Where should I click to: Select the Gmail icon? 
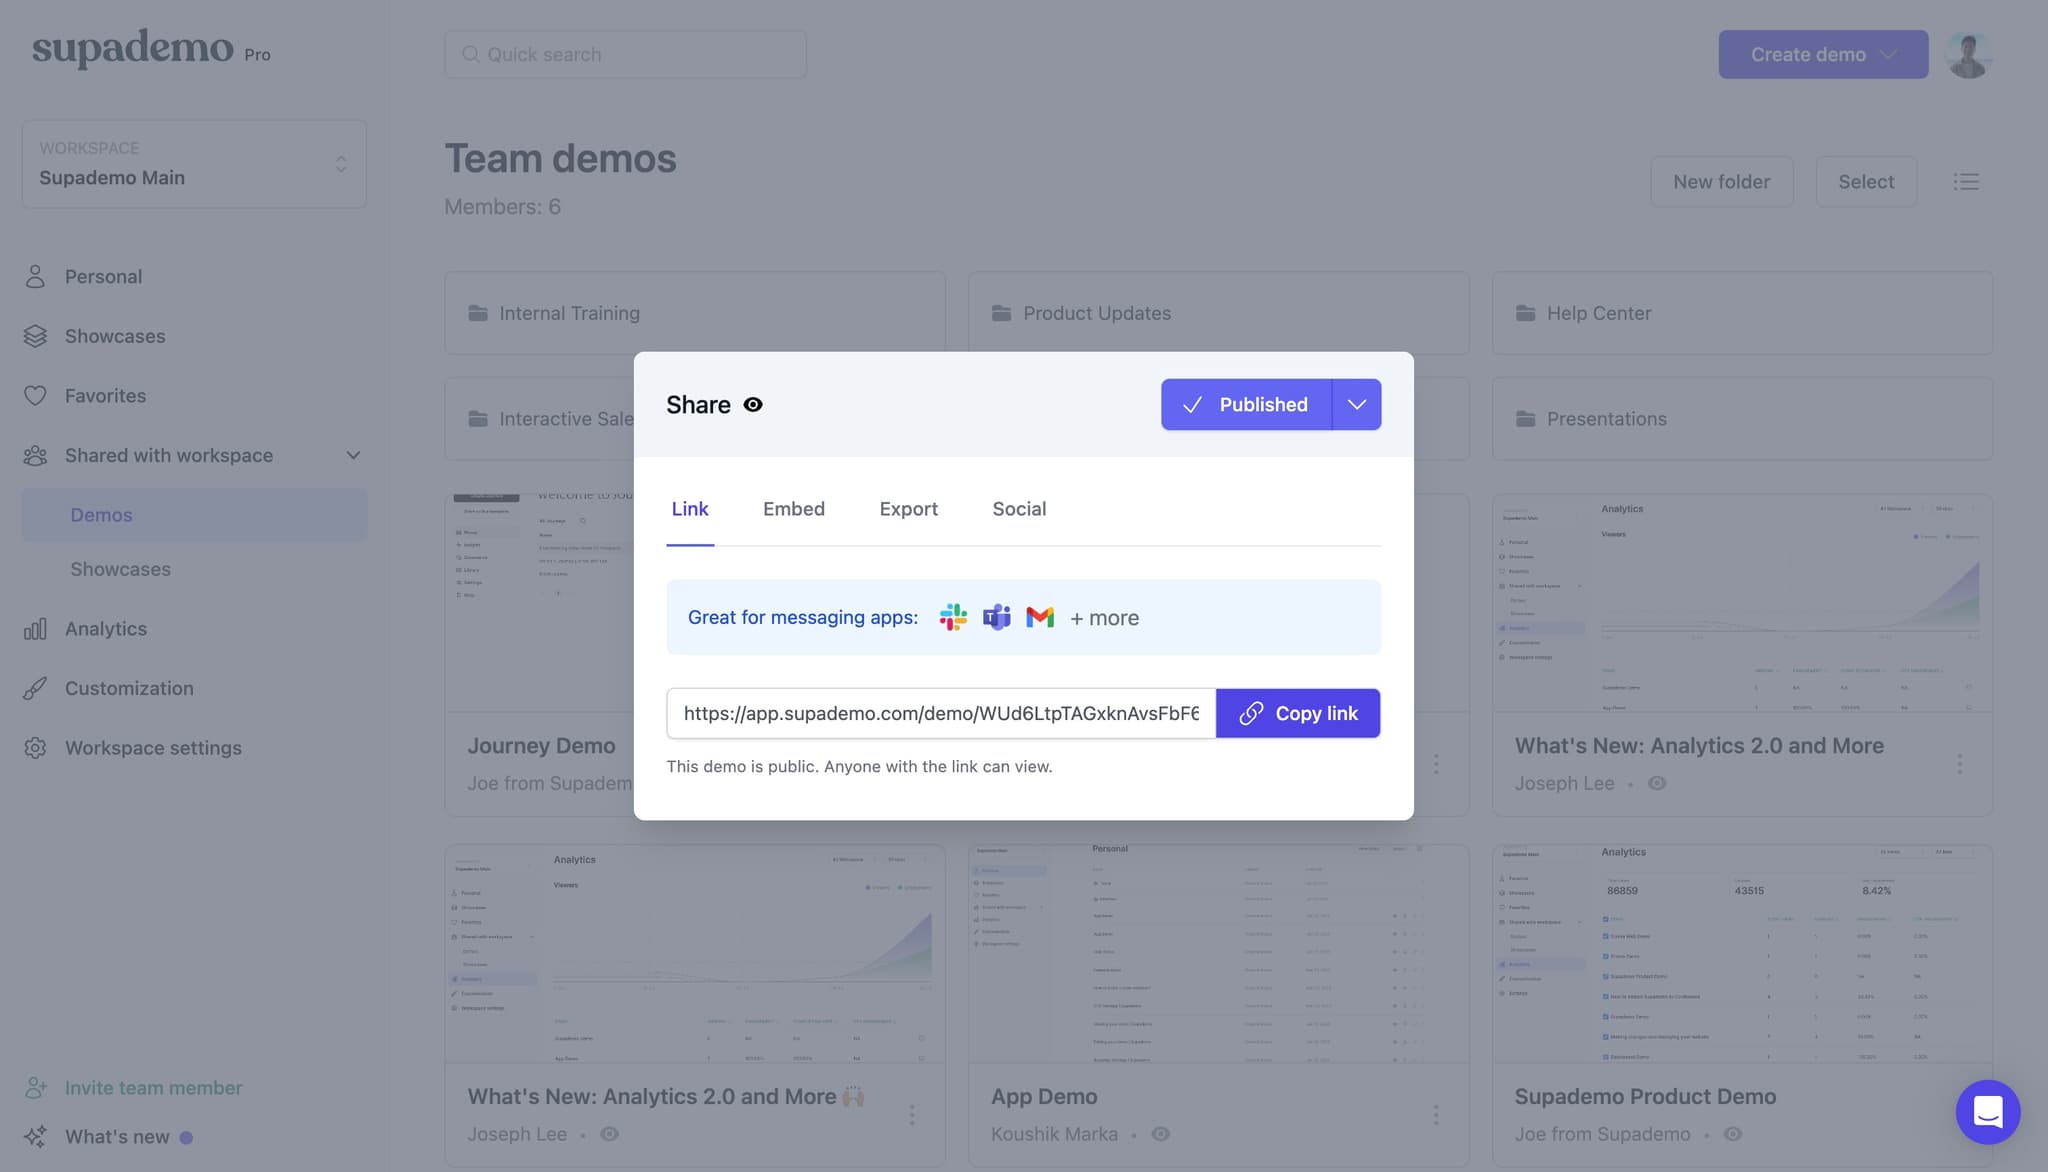[x=1040, y=617]
